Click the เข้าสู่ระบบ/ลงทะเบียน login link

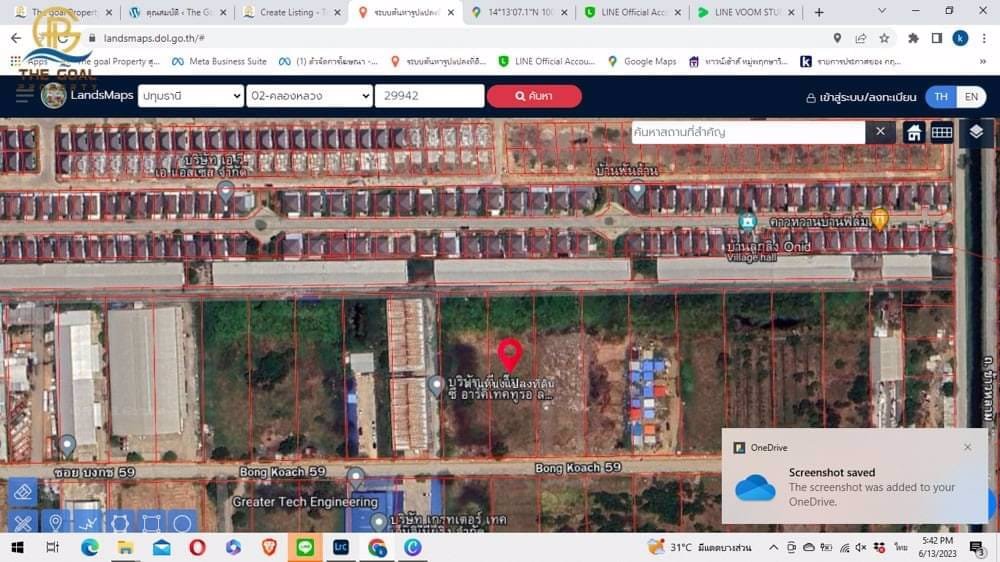pyautogui.click(x=861, y=97)
